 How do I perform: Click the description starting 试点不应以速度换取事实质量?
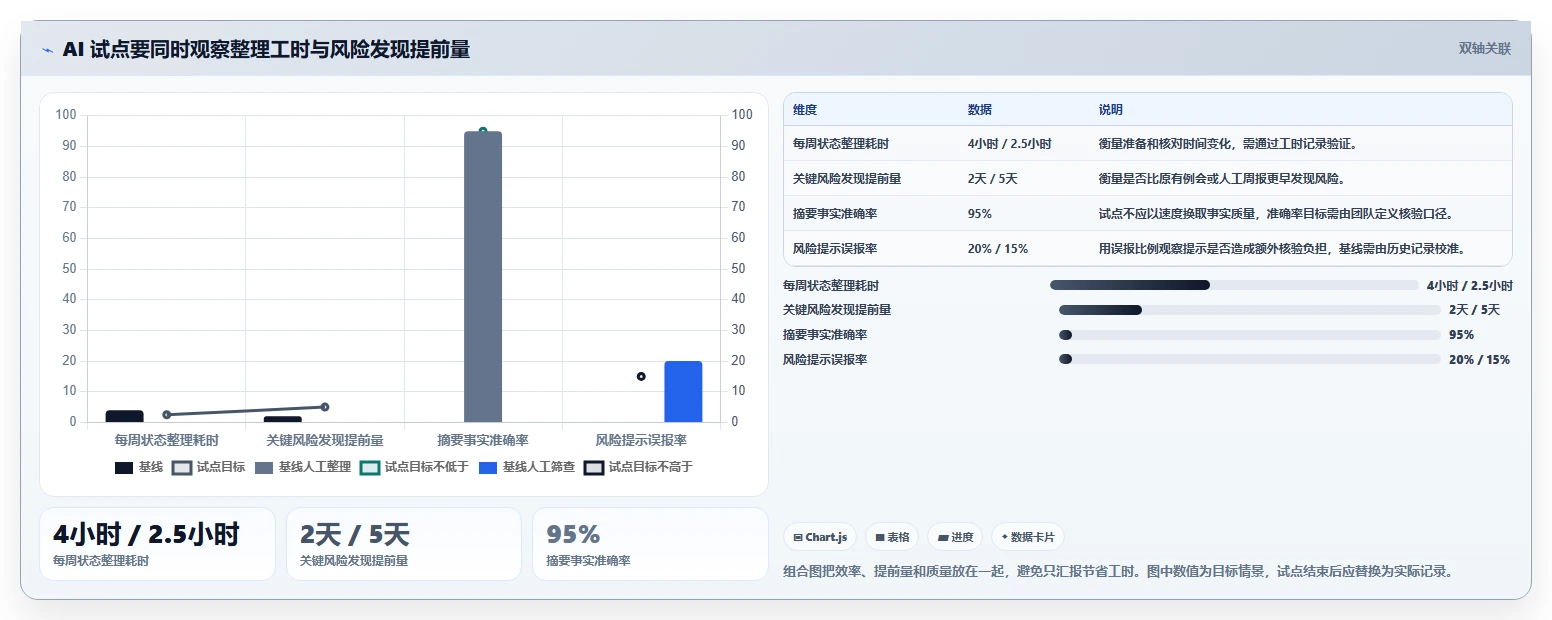pyautogui.click(x=1276, y=214)
